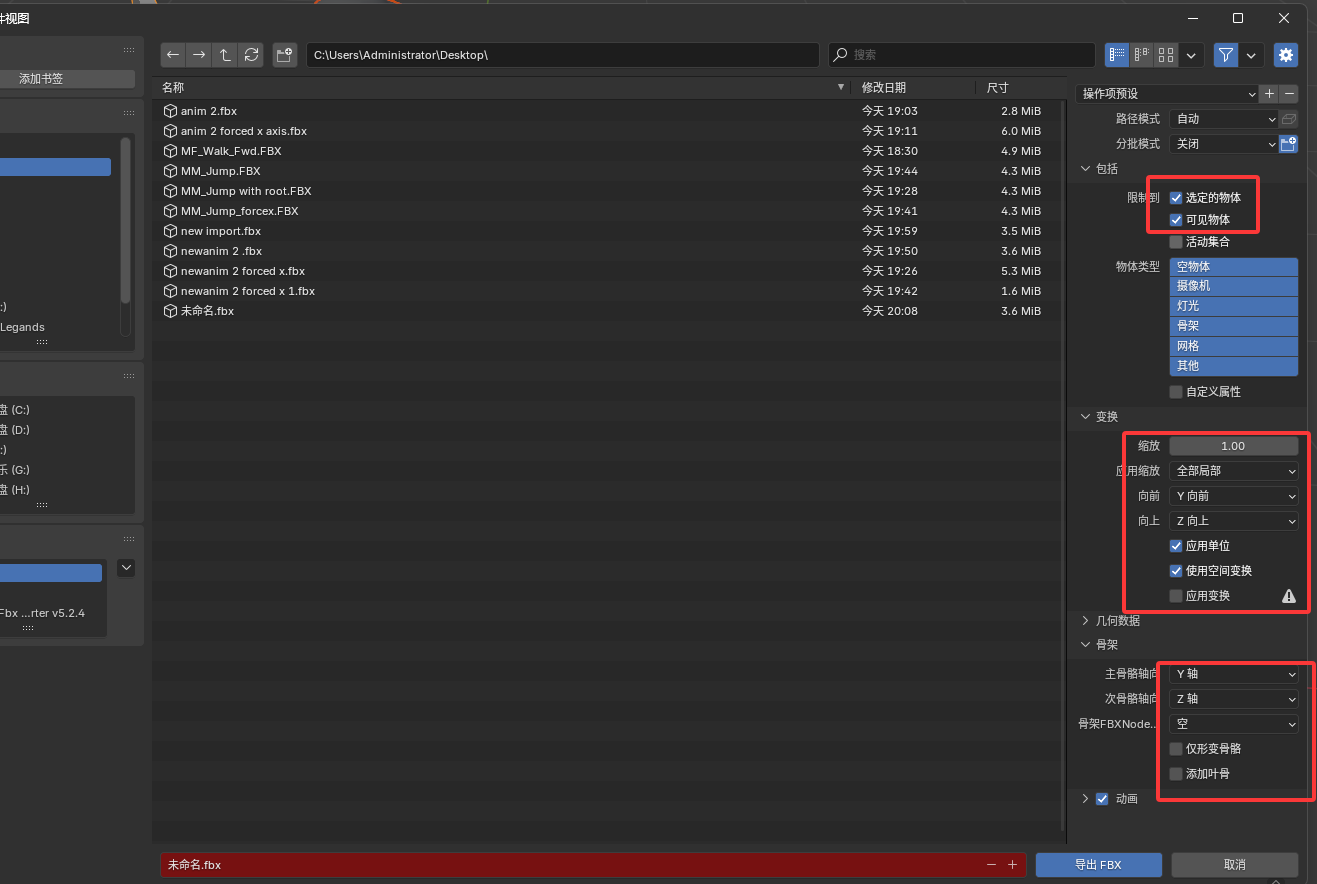1317x884 pixels.
Task: Decrement the filename number with minus
Action: (991, 865)
